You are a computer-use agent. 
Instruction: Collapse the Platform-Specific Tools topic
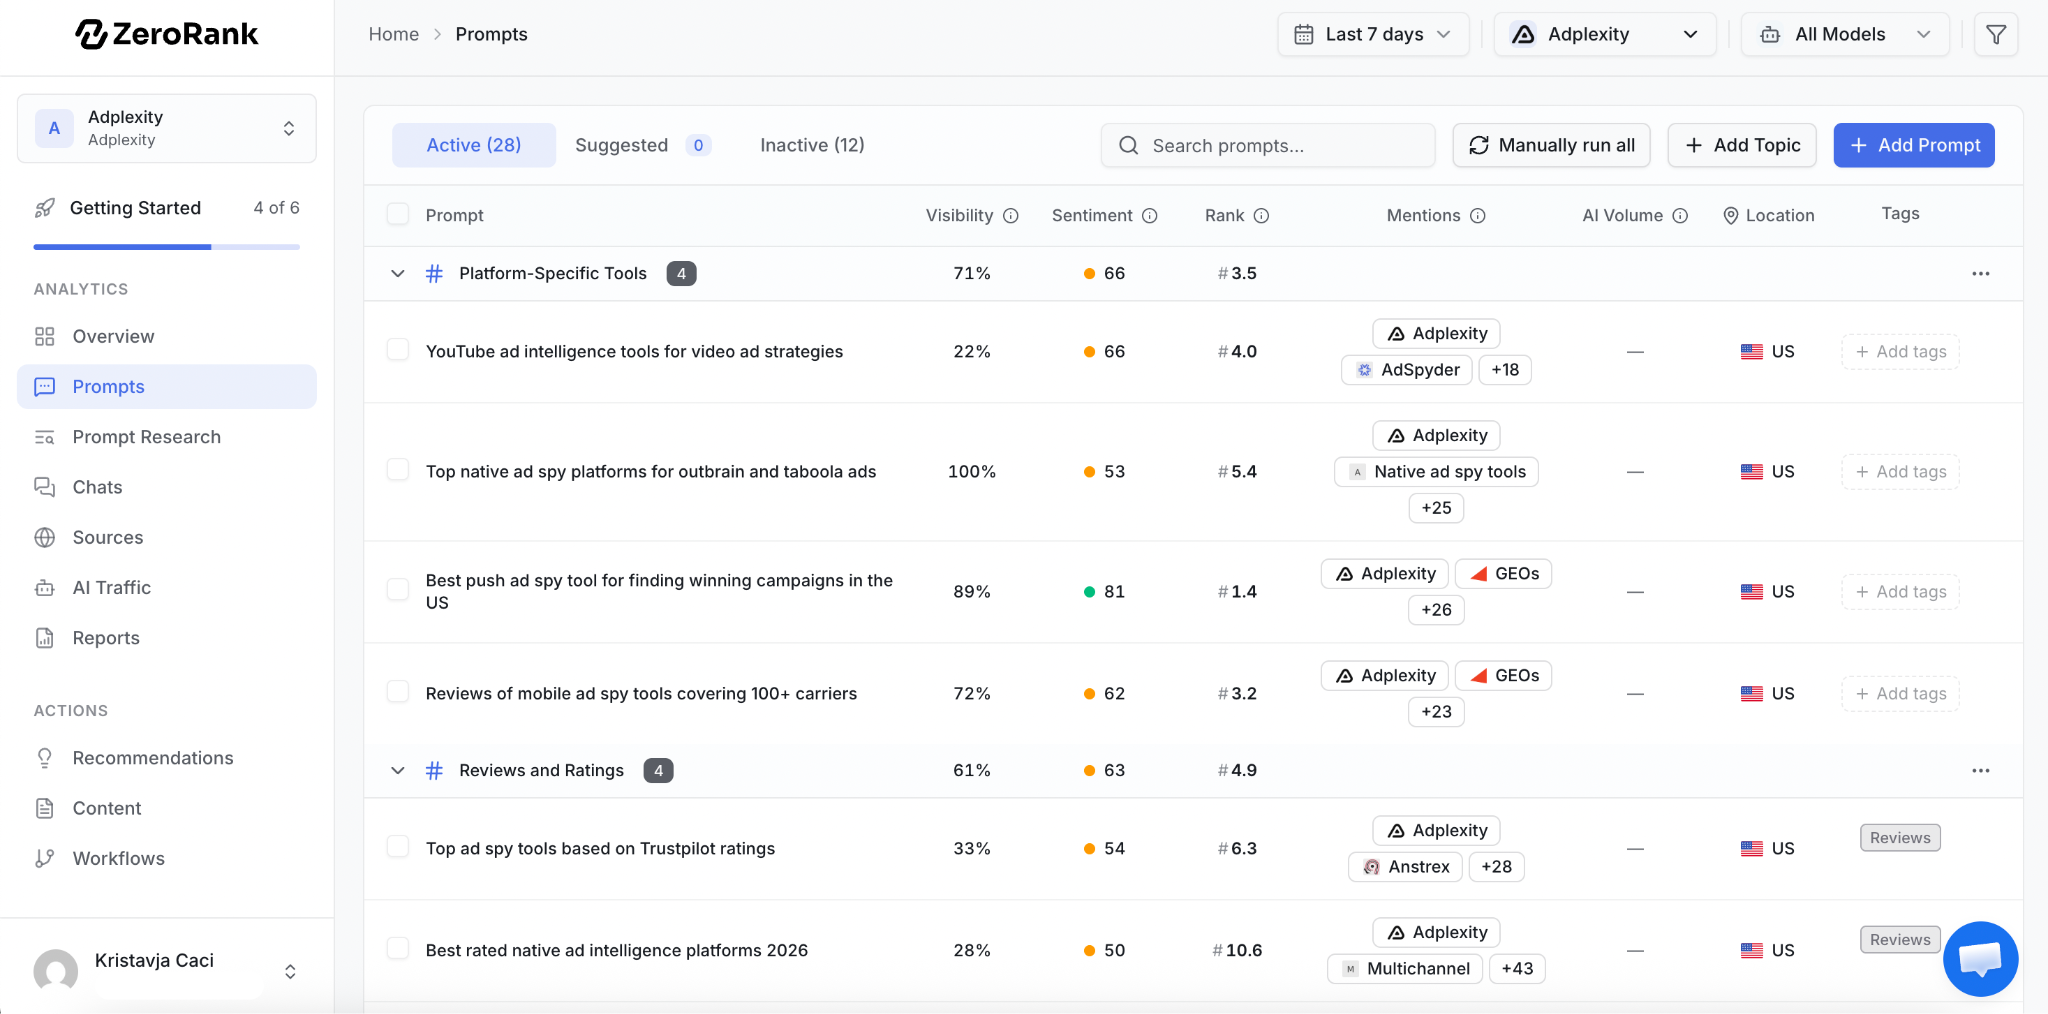[398, 274]
